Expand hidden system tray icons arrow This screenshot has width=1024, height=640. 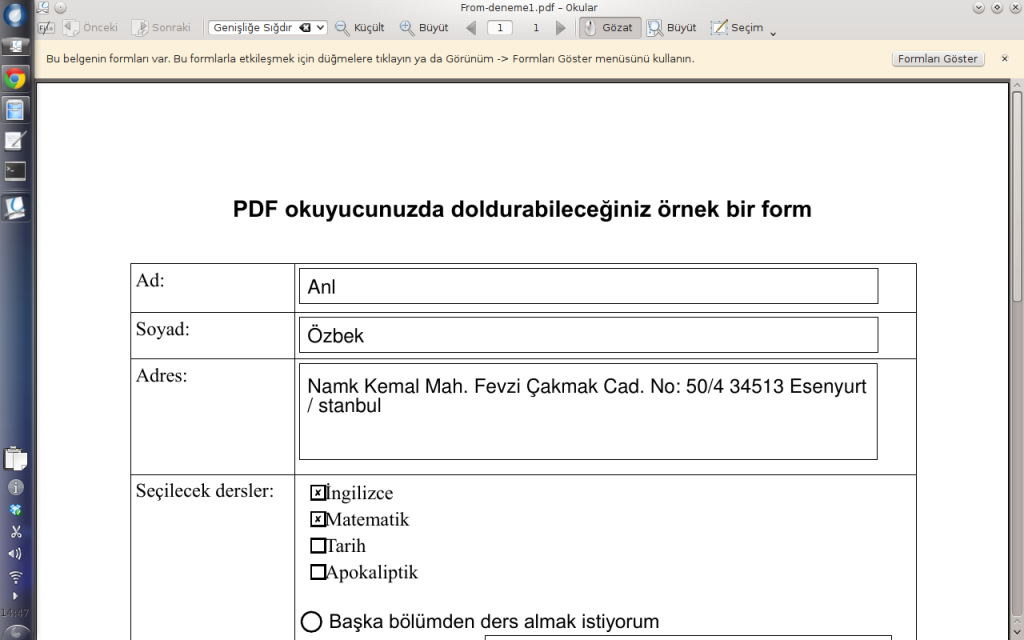pos(15,596)
